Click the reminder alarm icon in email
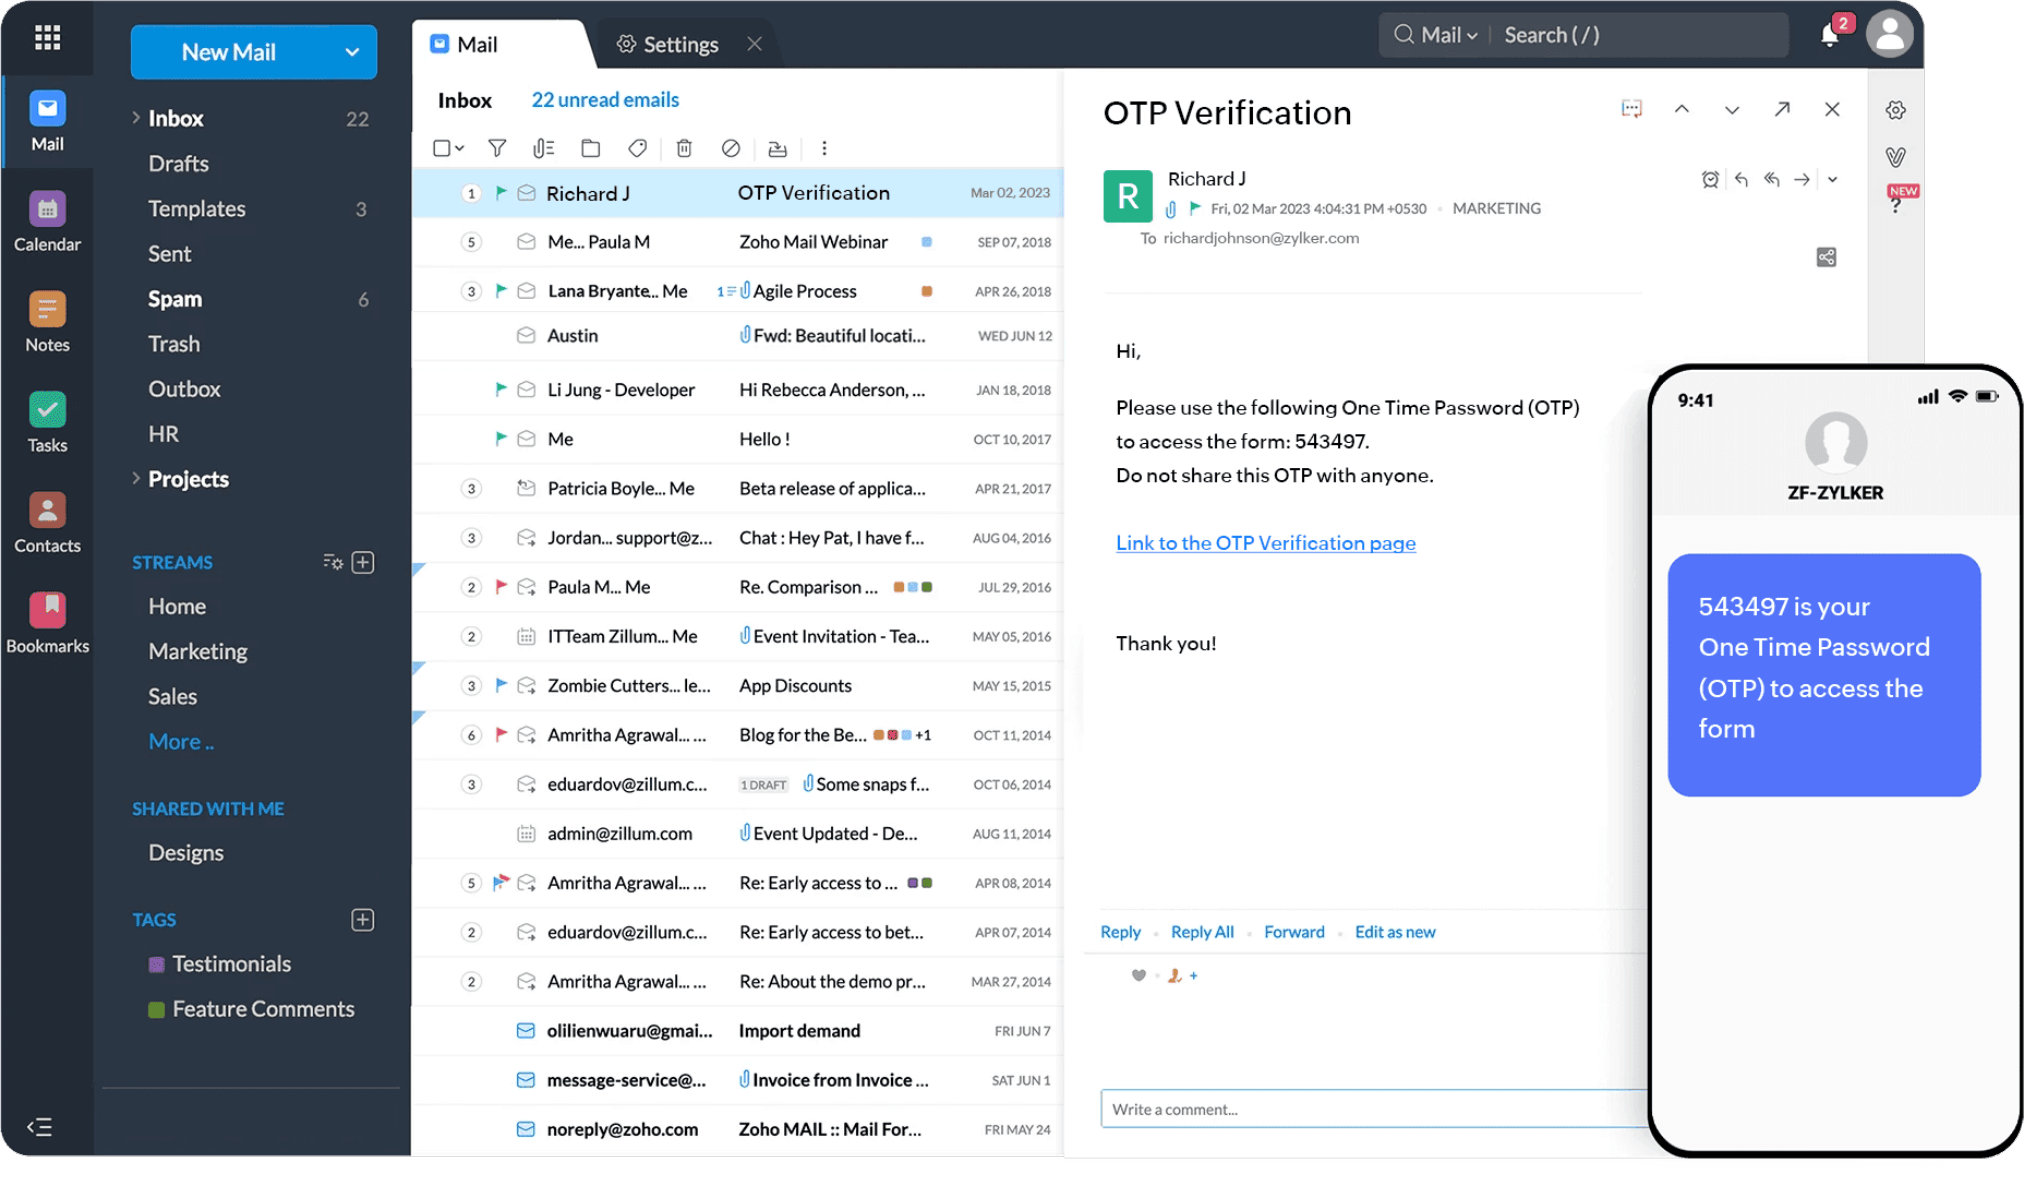The height and width of the screenshot is (1186, 2024). pyautogui.click(x=1710, y=179)
